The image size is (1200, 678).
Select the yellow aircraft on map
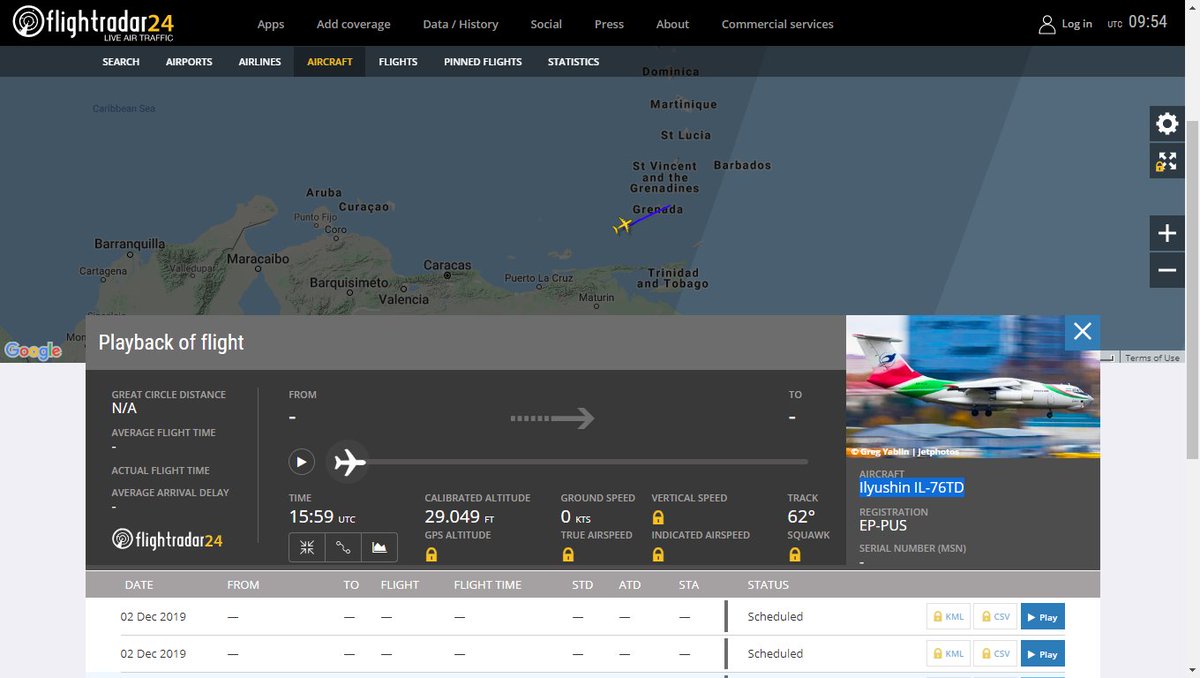623,225
